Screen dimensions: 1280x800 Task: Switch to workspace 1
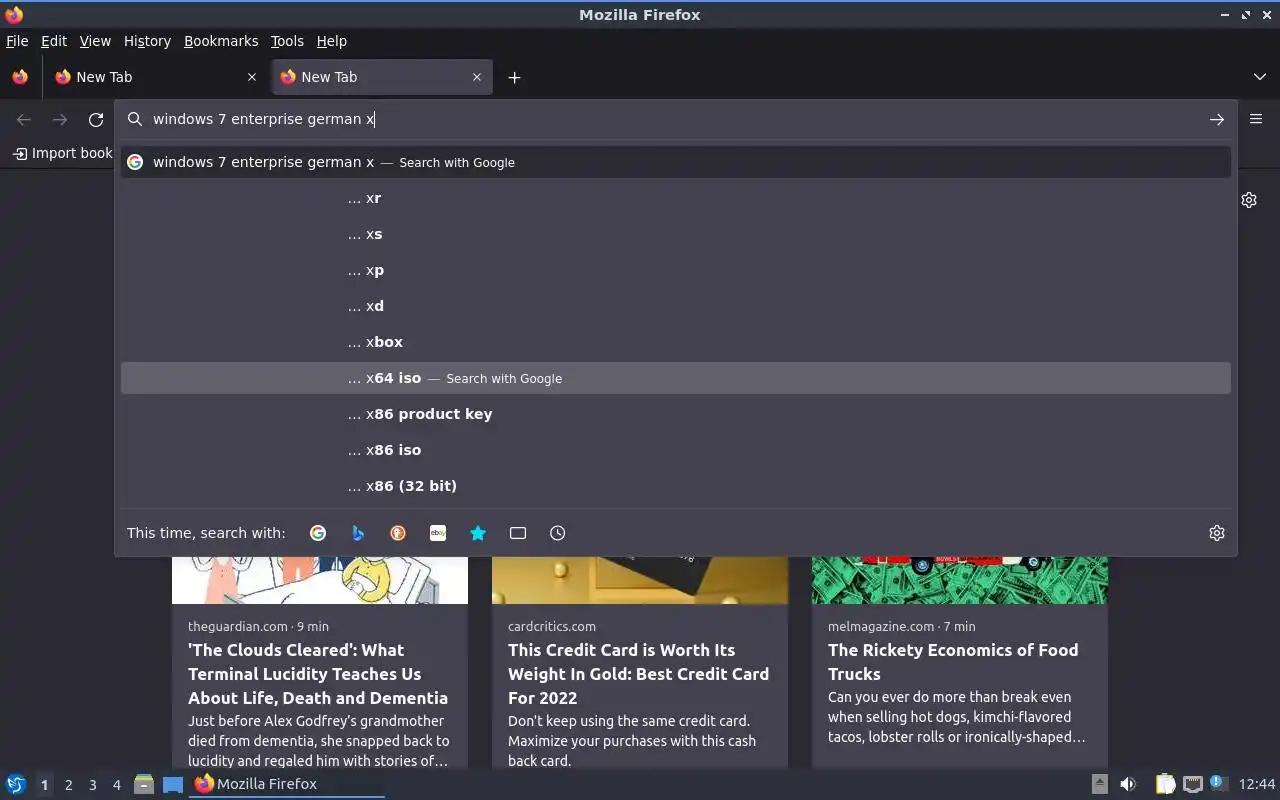pyautogui.click(x=44, y=785)
